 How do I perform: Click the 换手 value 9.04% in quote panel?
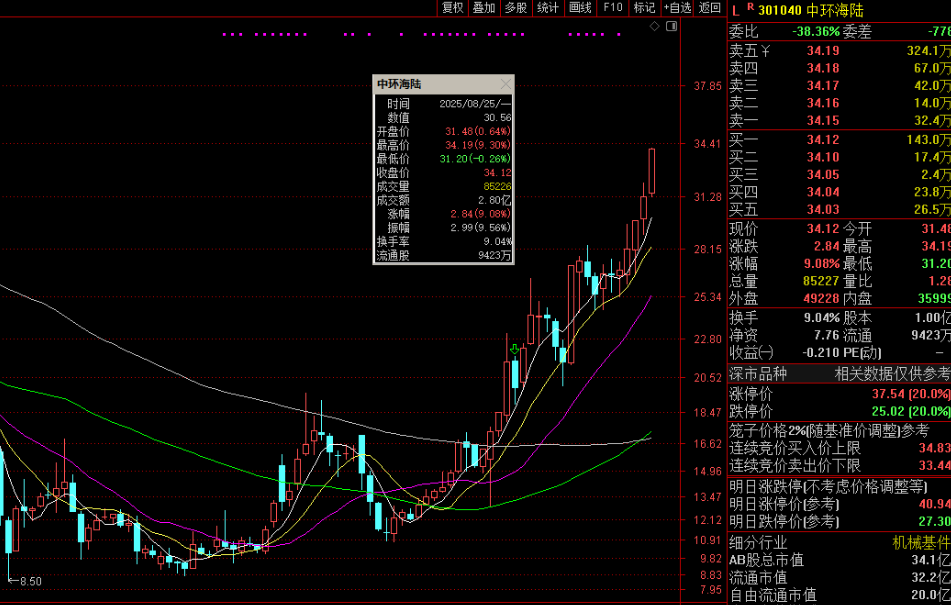coord(822,318)
